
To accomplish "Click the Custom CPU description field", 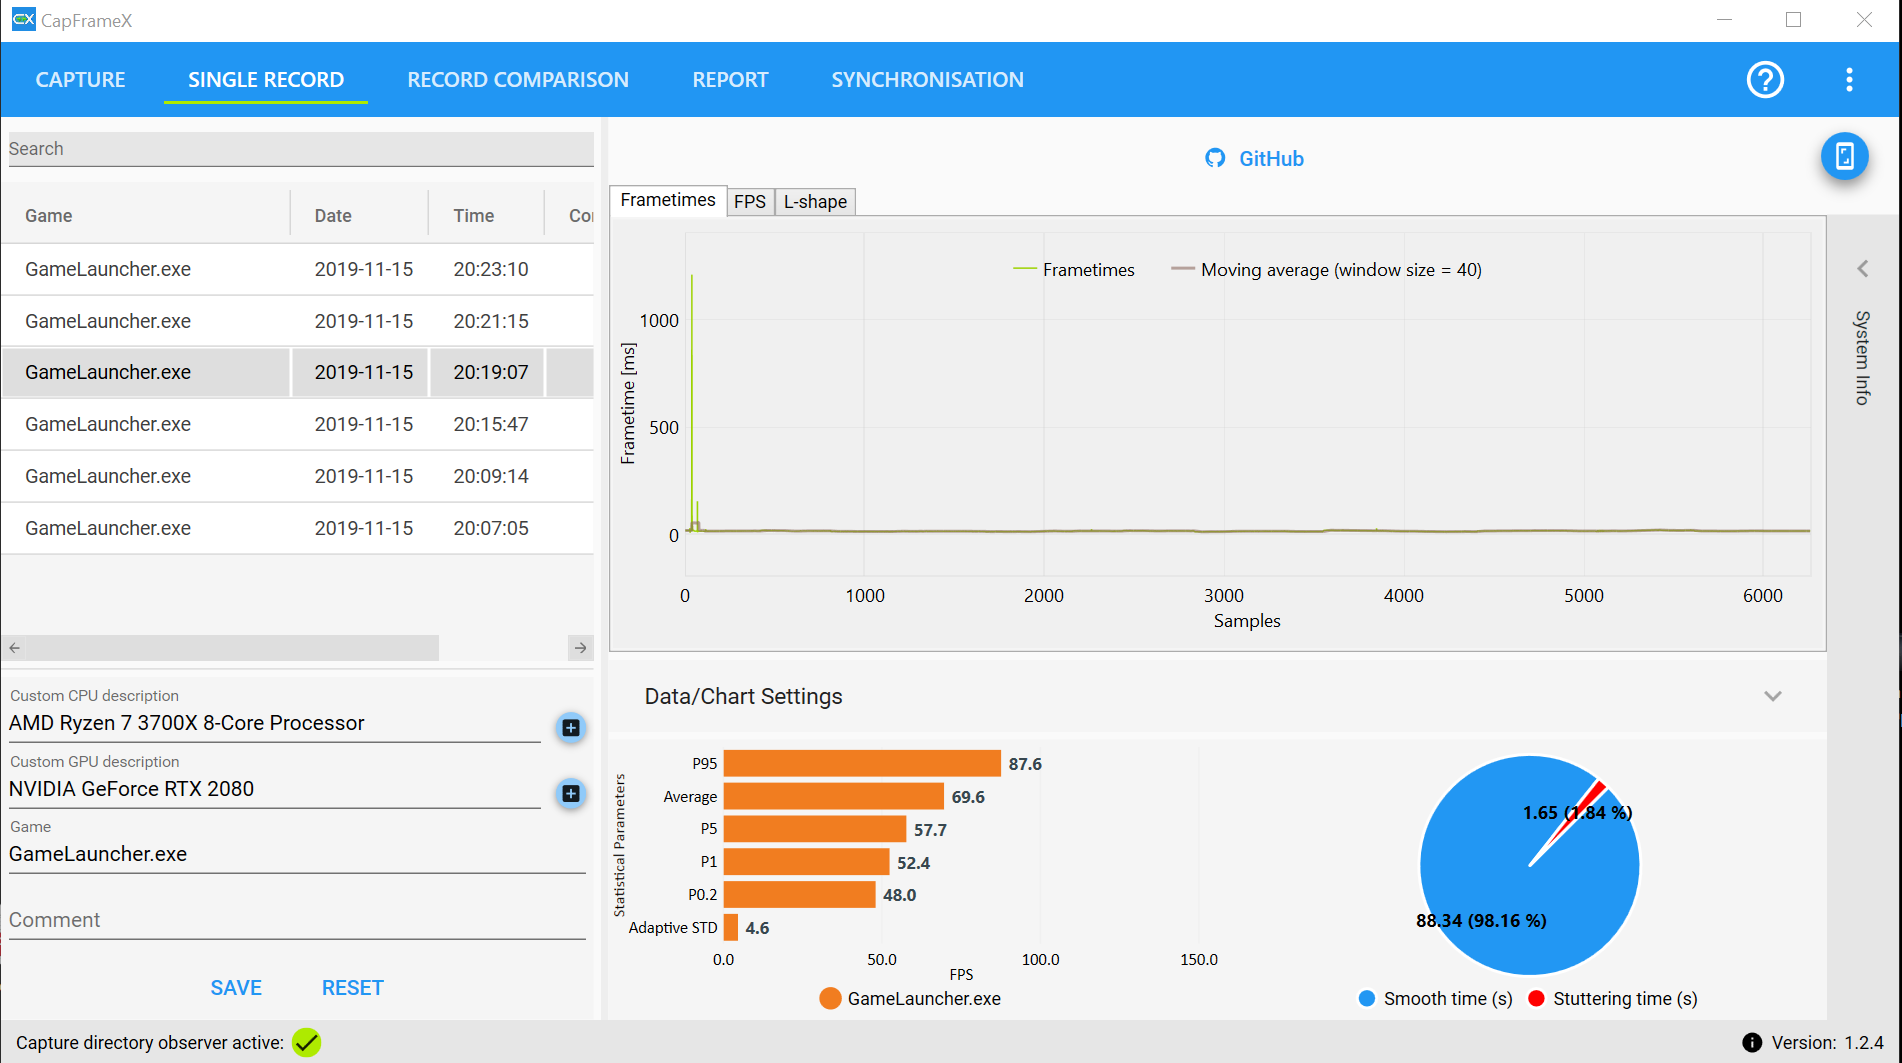I will pos(275,723).
